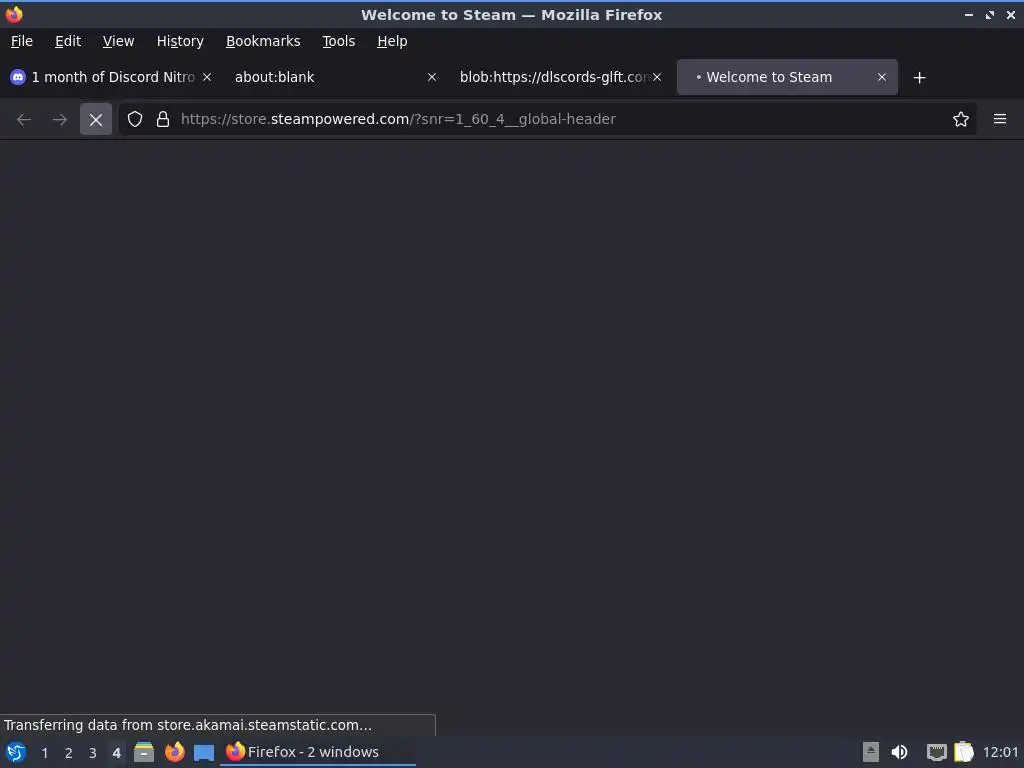Select the Welcome to Steam tab

[787, 77]
